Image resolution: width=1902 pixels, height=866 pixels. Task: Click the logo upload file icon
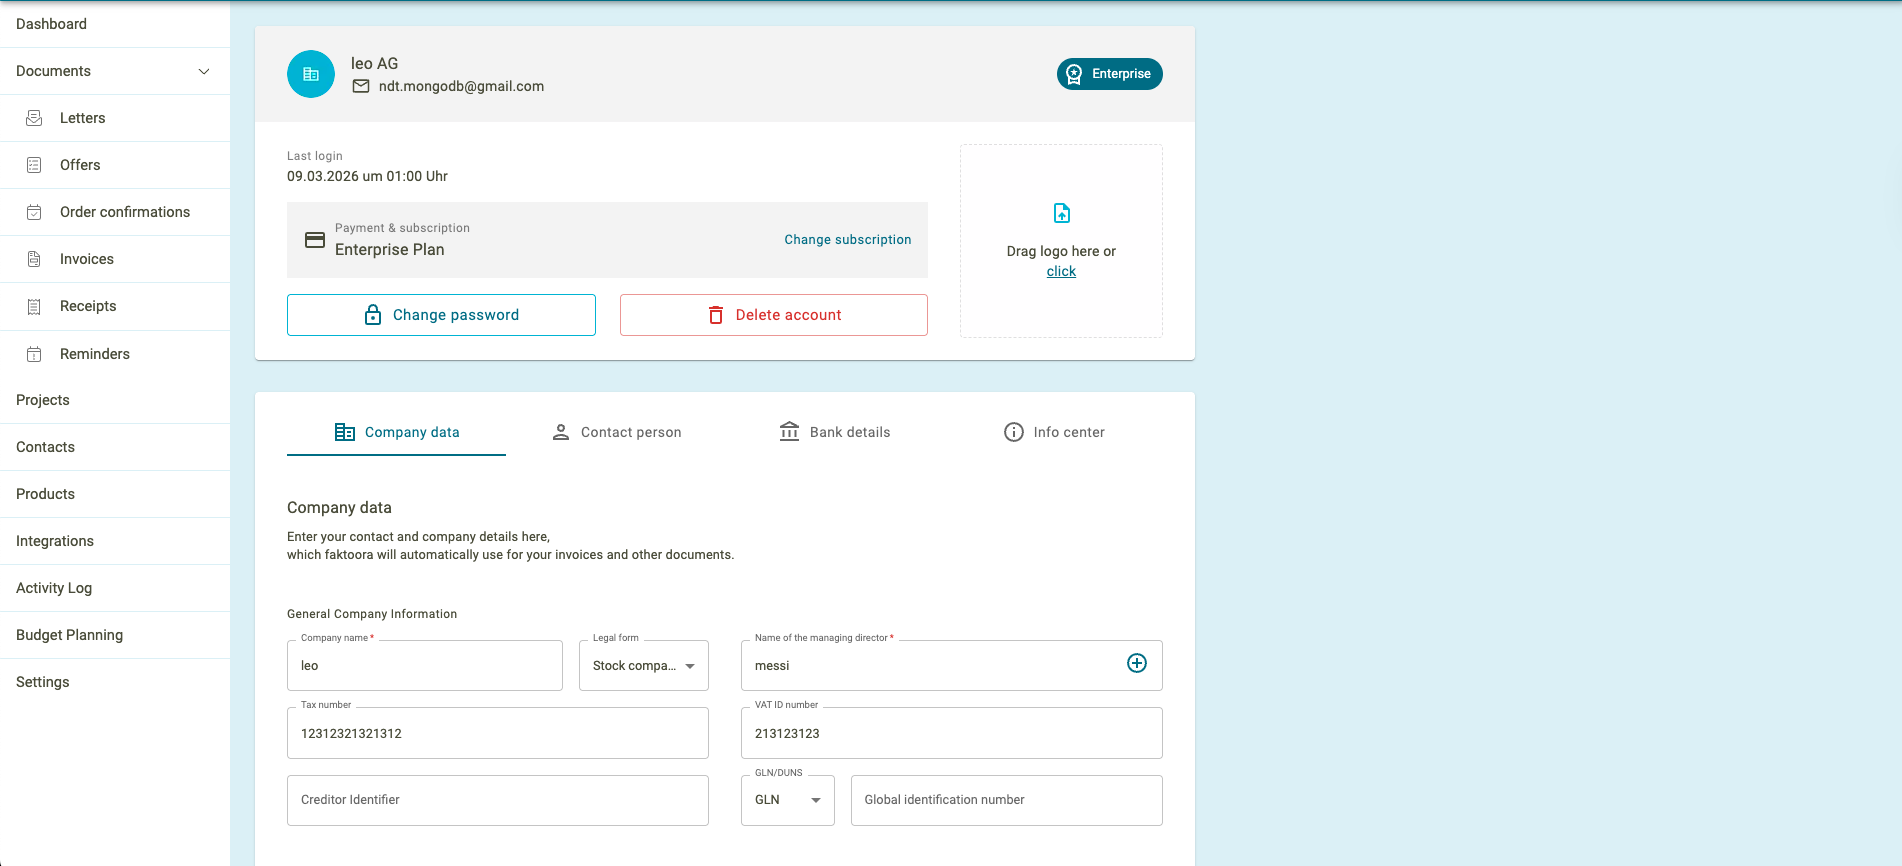coord(1061,213)
